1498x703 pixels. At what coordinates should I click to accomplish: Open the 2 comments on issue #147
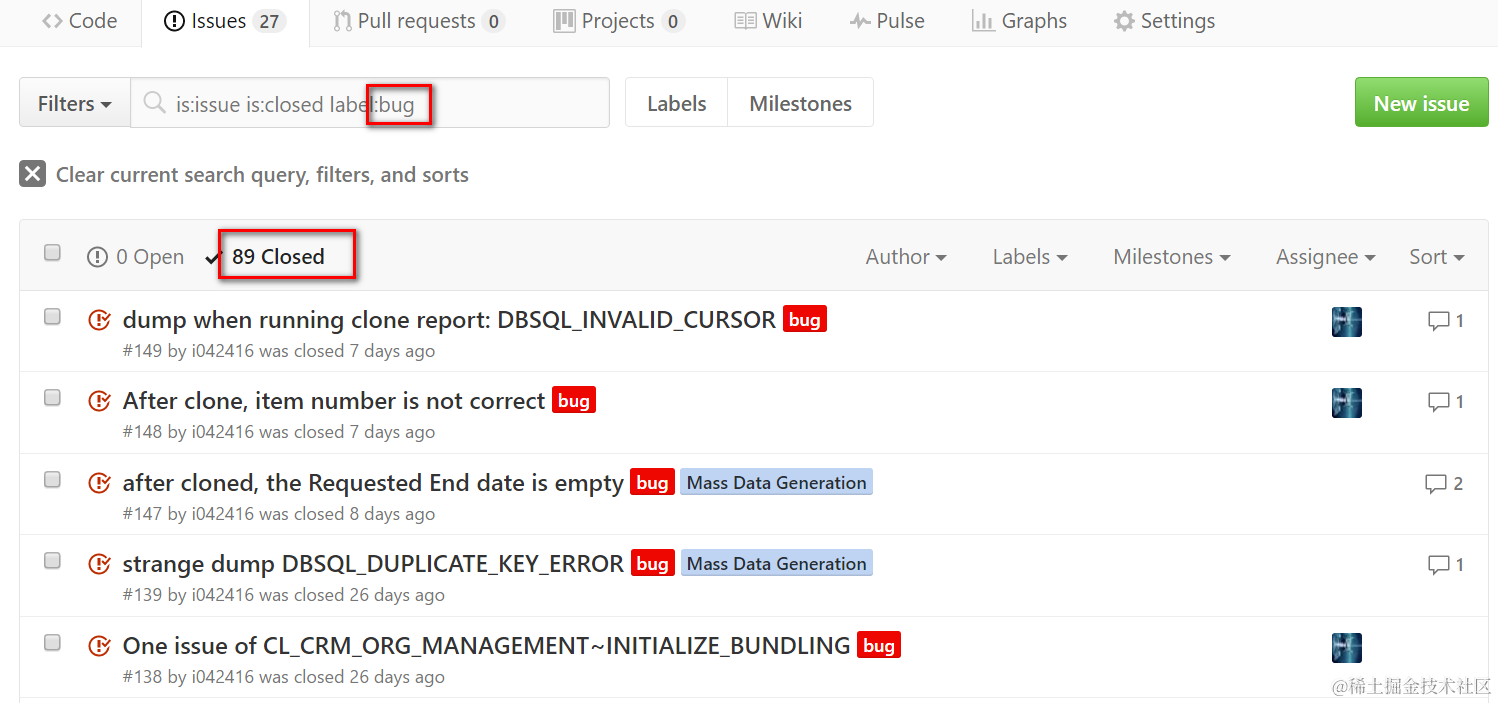(x=1445, y=484)
